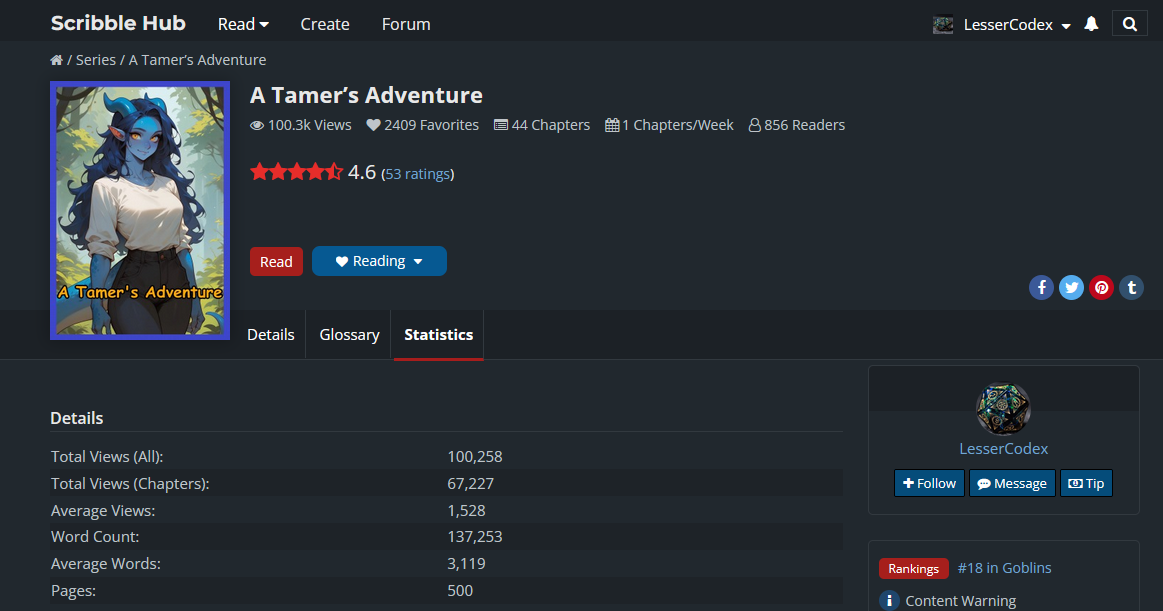Tip the author LesserCodex
The height and width of the screenshot is (611, 1163).
coord(1086,483)
